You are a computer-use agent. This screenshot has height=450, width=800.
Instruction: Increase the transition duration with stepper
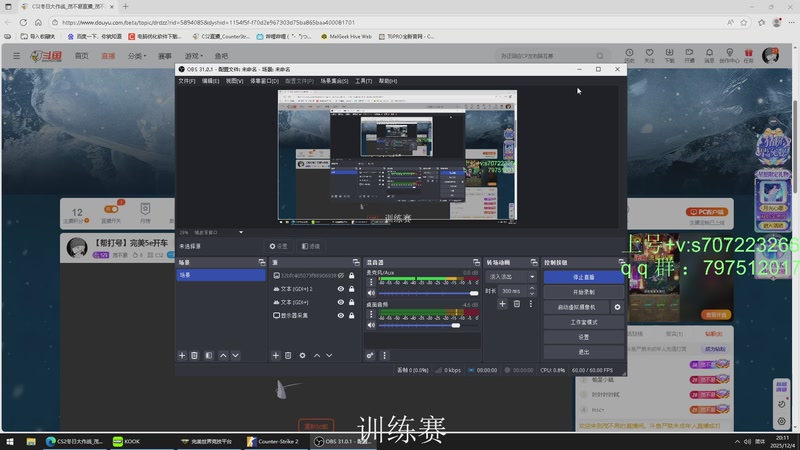(x=532, y=288)
